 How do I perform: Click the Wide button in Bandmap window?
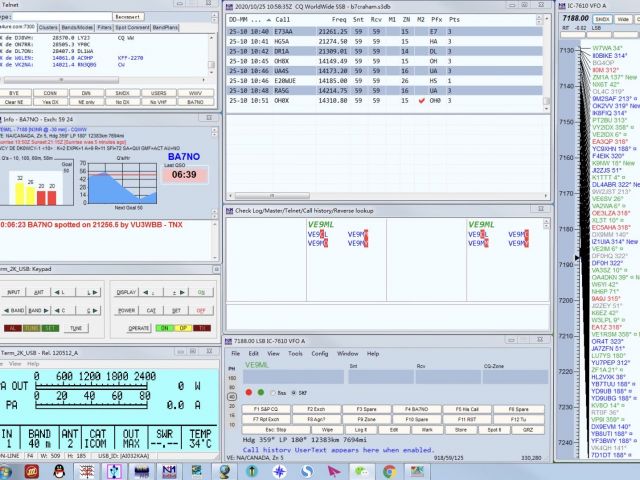623,19
